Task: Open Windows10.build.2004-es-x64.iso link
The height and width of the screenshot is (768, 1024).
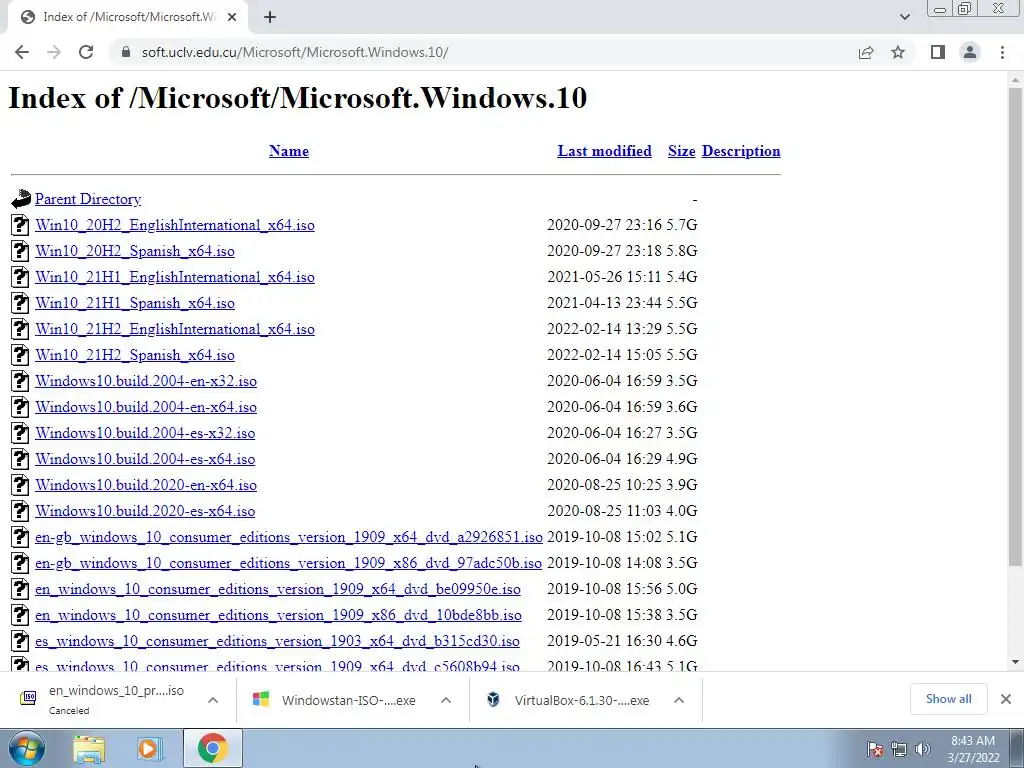Action: coord(145,459)
